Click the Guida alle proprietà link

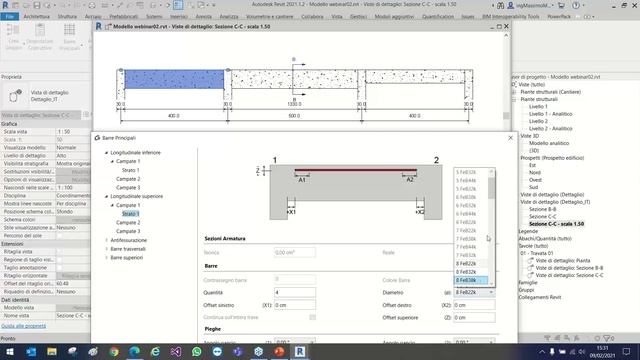tap(24, 326)
